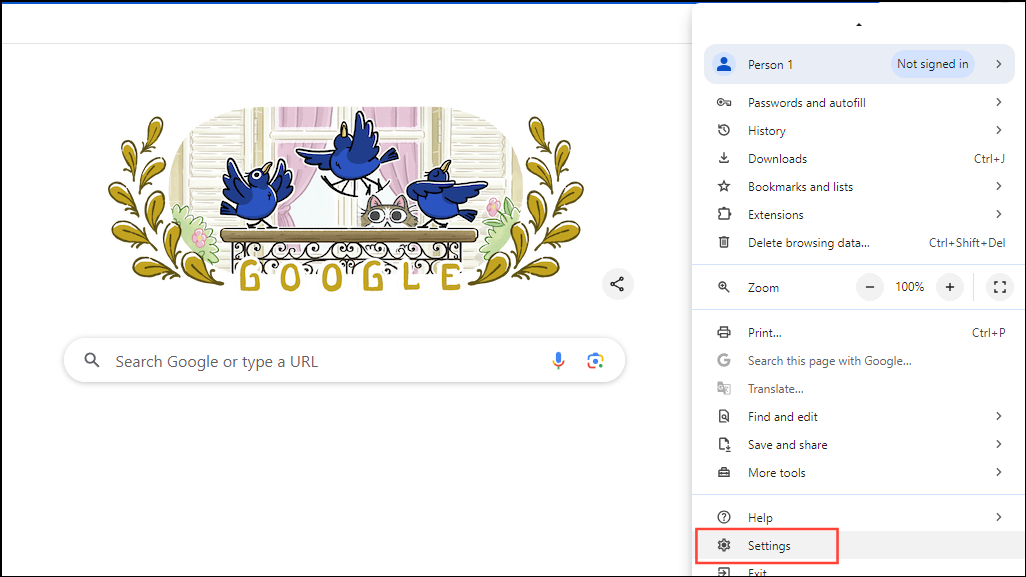This screenshot has height=577, width=1026.
Task: Click the Search Google or type URL field
Action: point(320,361)
